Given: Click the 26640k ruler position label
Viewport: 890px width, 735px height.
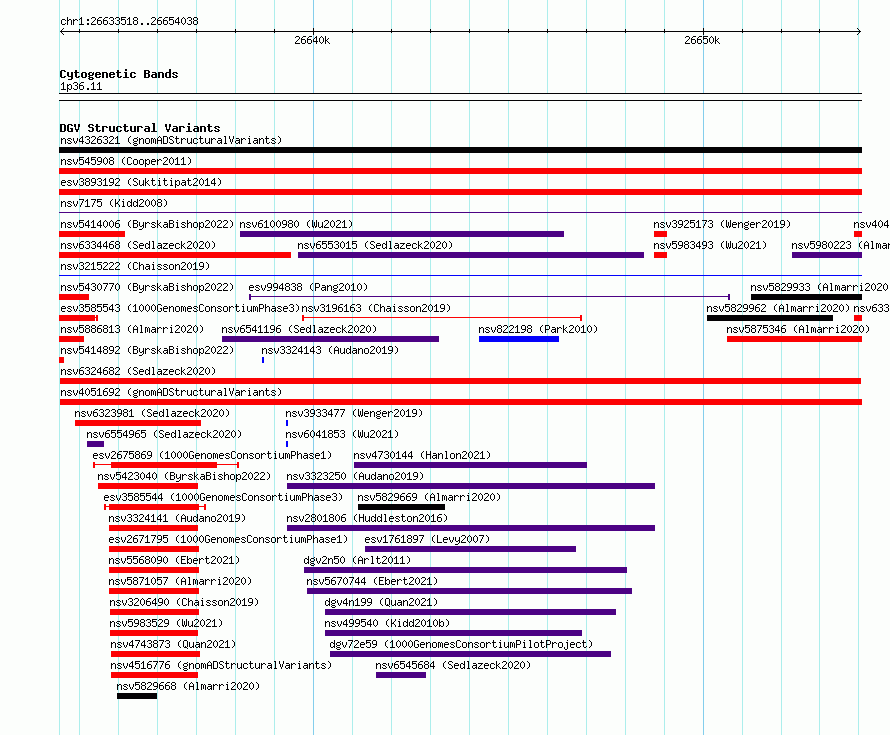Looking at the screenshot, I should [x=312, y=40].
